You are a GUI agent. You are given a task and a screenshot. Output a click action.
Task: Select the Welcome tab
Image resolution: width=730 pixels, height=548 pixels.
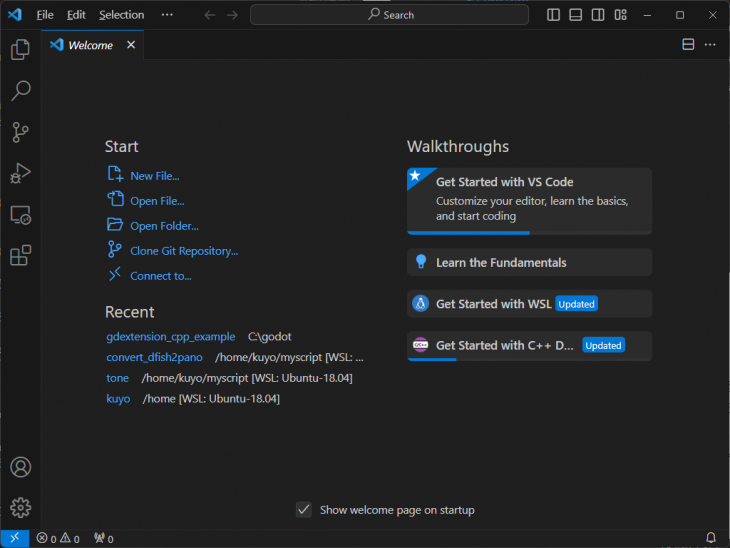pos(92,45)
